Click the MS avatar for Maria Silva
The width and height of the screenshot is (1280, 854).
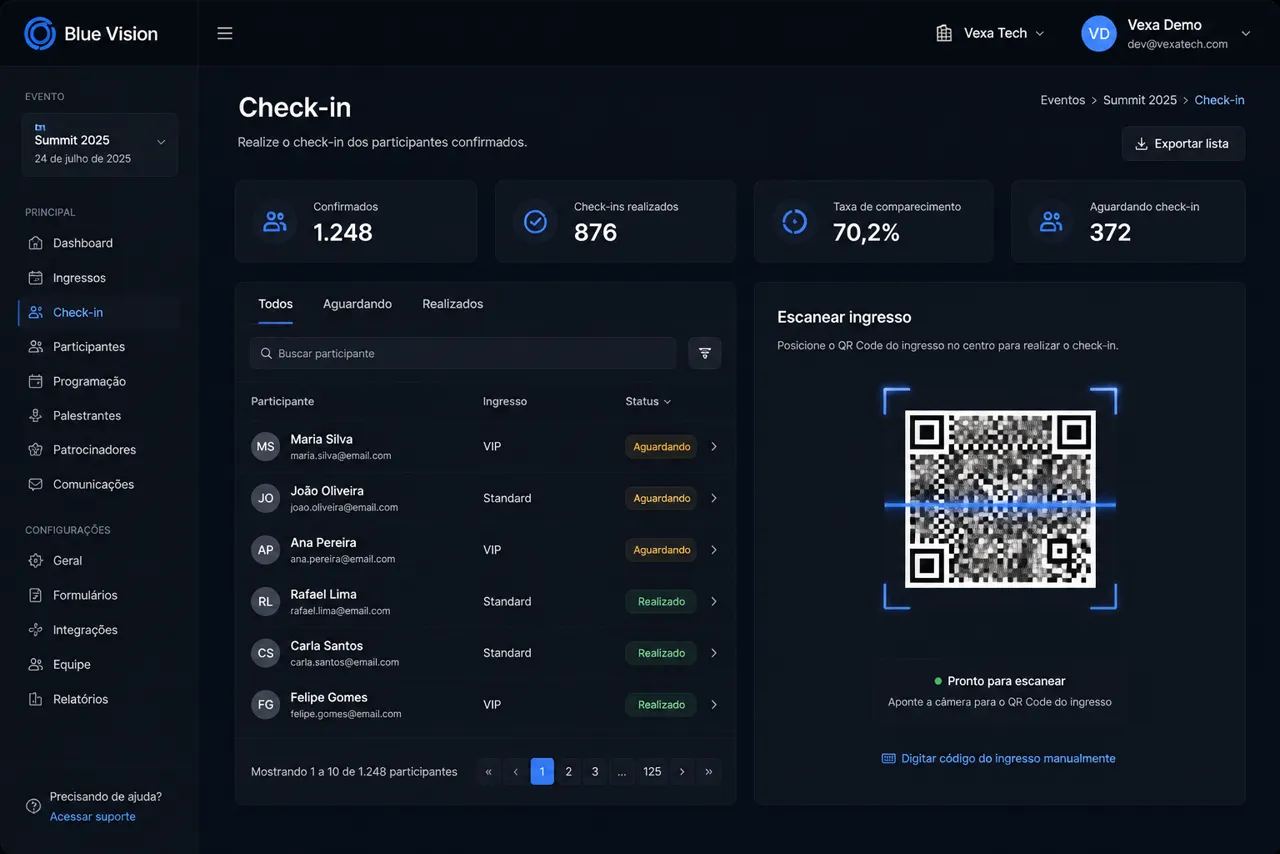click(265, 447)
